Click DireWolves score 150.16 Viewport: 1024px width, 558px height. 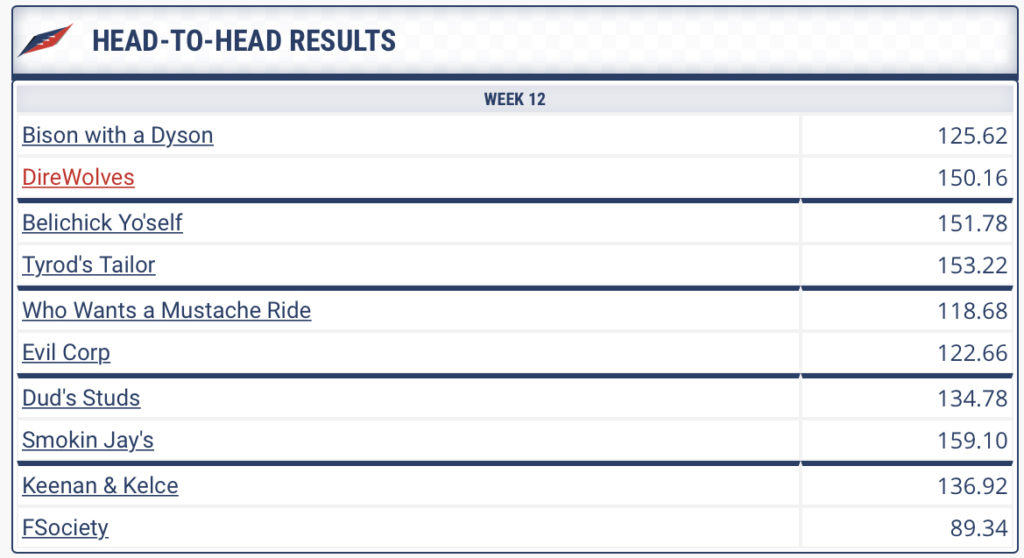972,178
